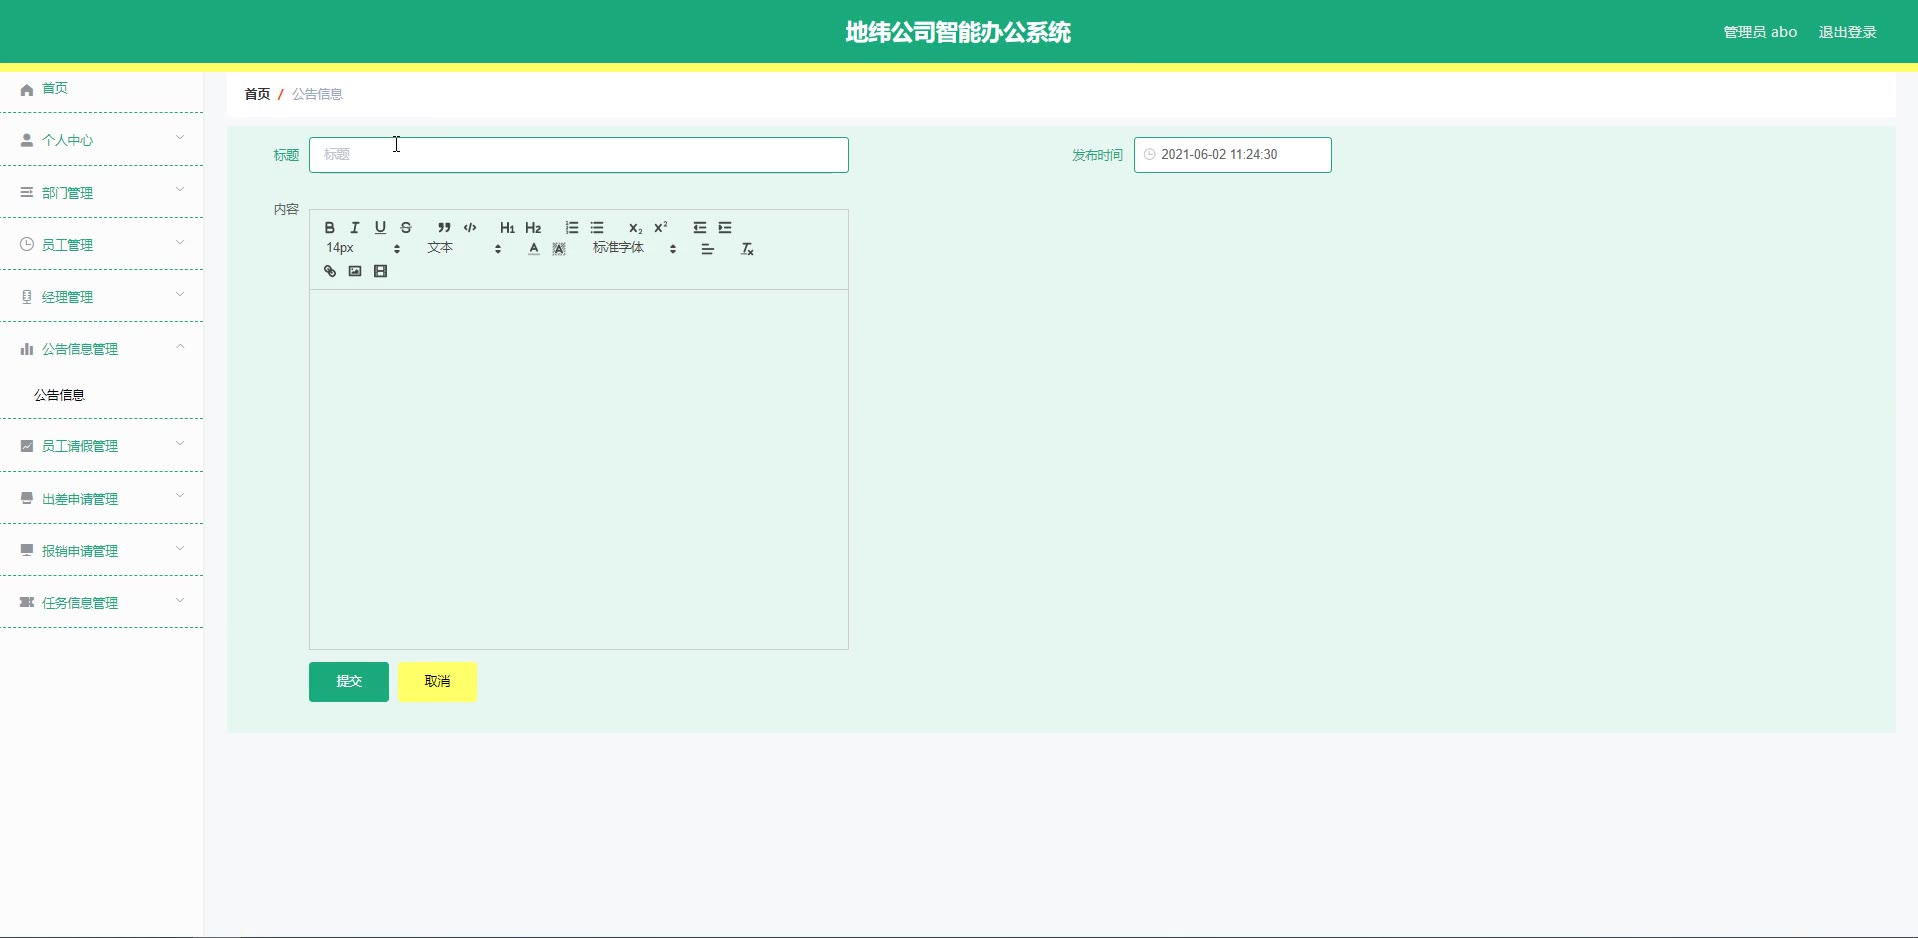Toggle bold formatting in editor
This screenshot has height=938, width=1918.
329,228
